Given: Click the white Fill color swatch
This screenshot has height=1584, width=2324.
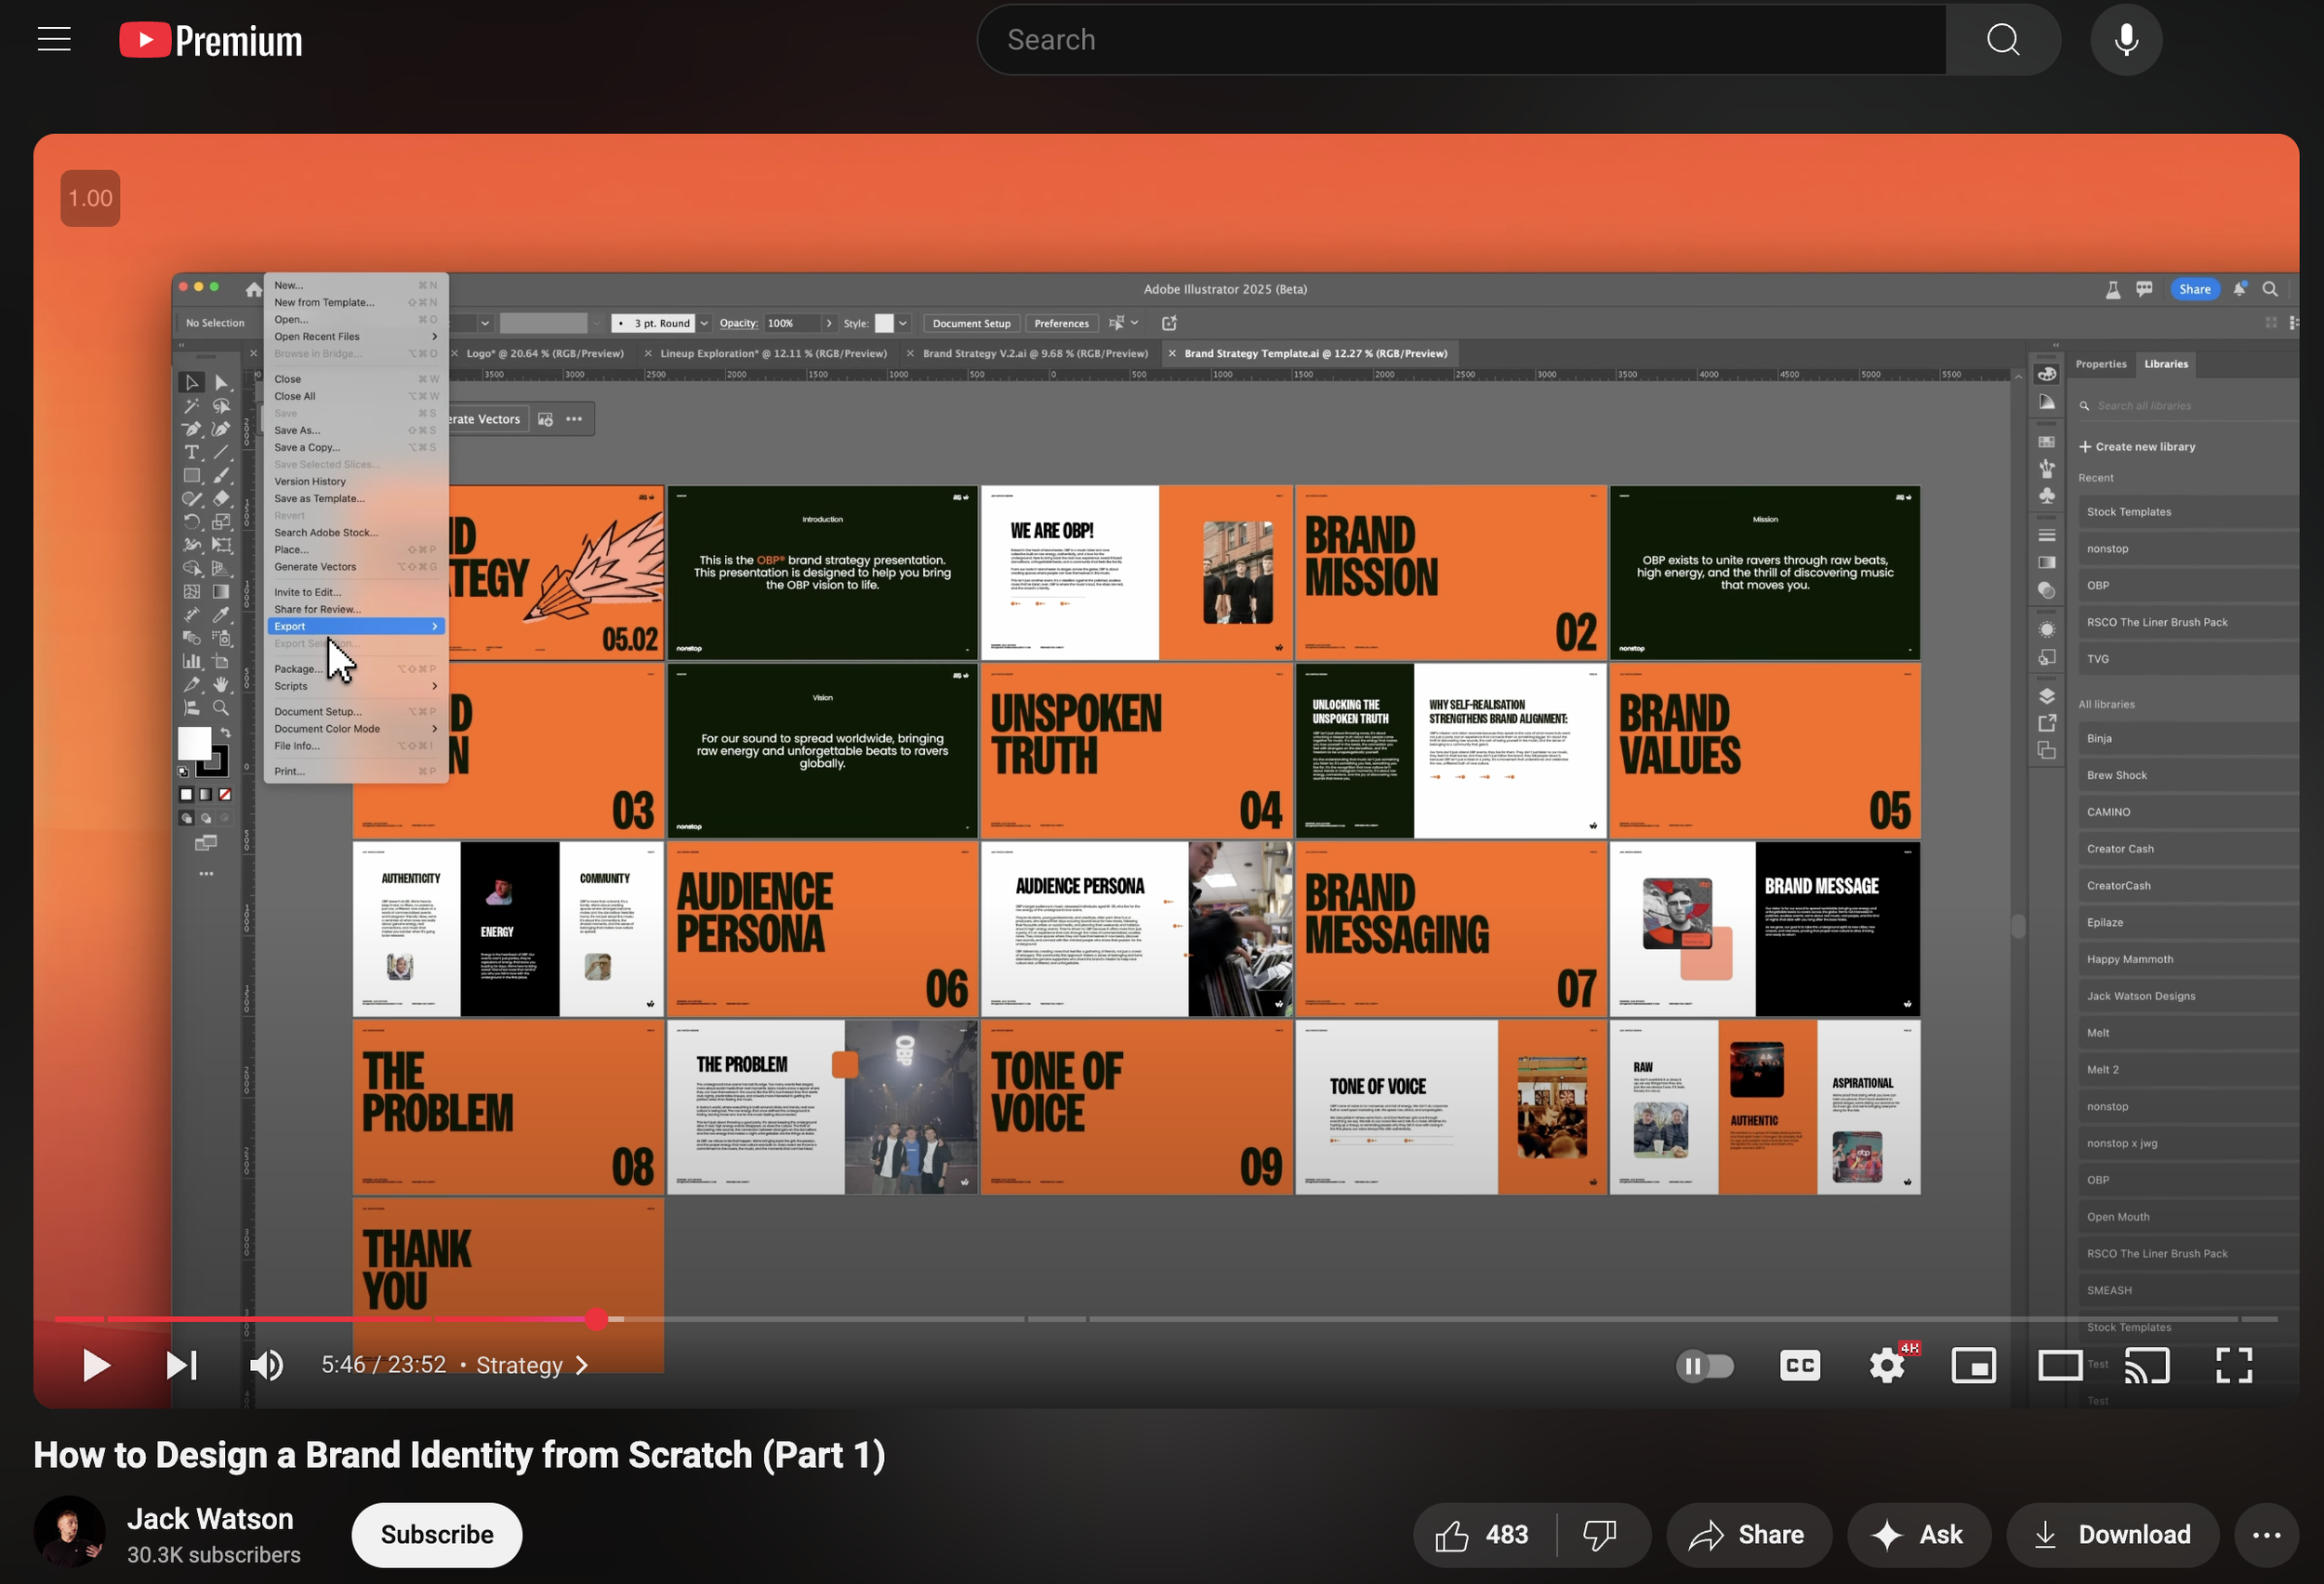Looking at the screenshot, I should tap(194, 743).
